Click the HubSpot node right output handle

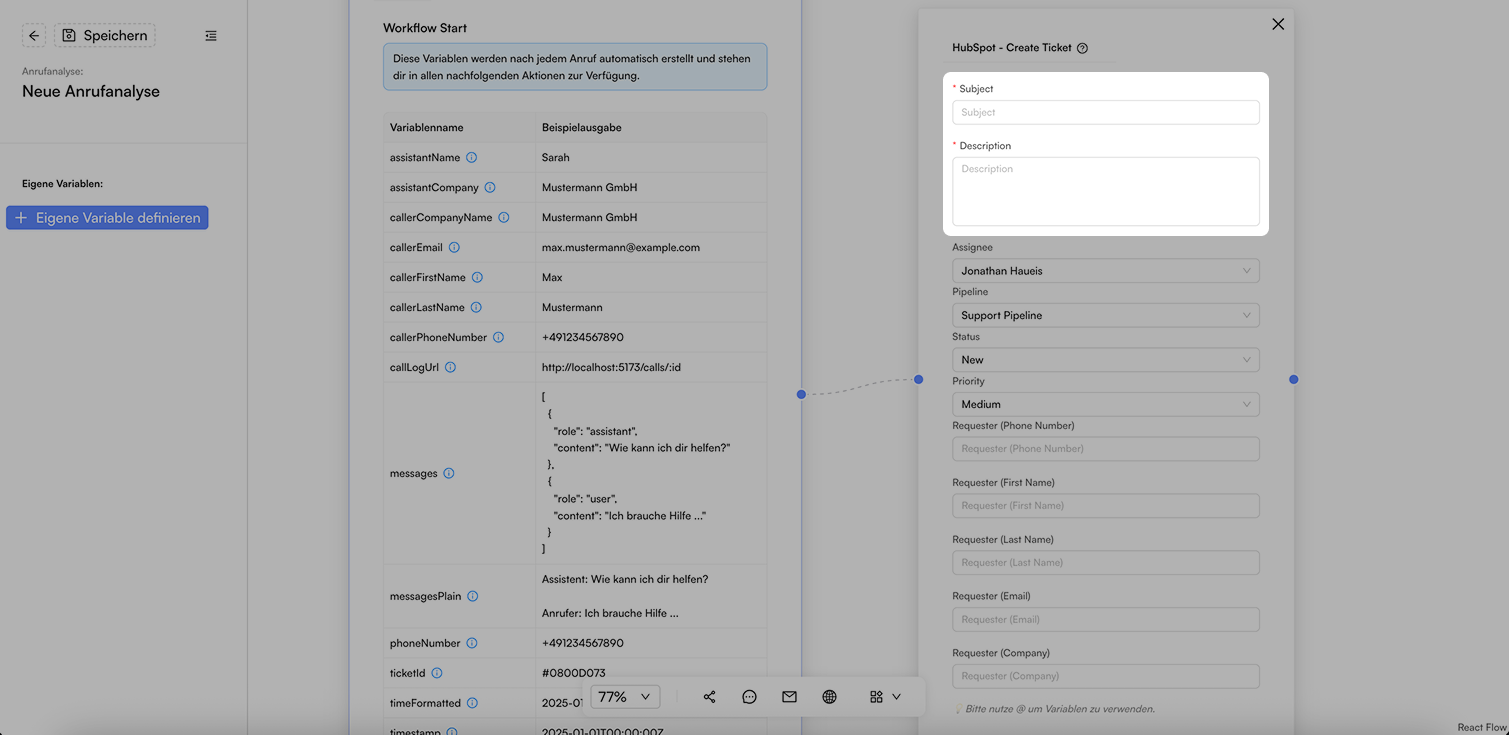(x=1293, y=379)
